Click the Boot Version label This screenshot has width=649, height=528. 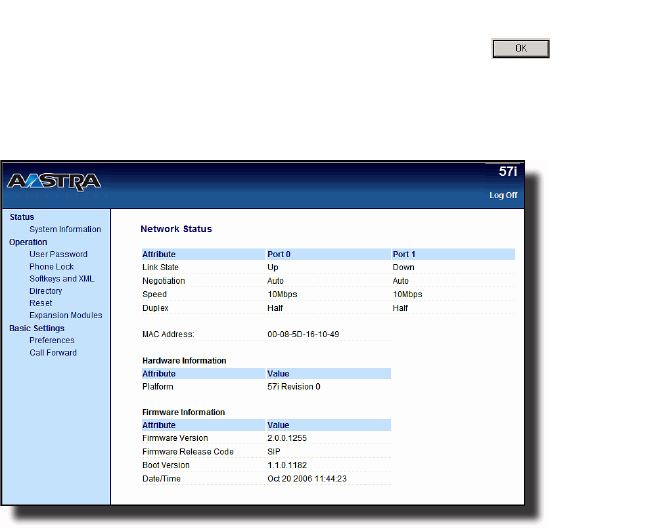[166, 465]
